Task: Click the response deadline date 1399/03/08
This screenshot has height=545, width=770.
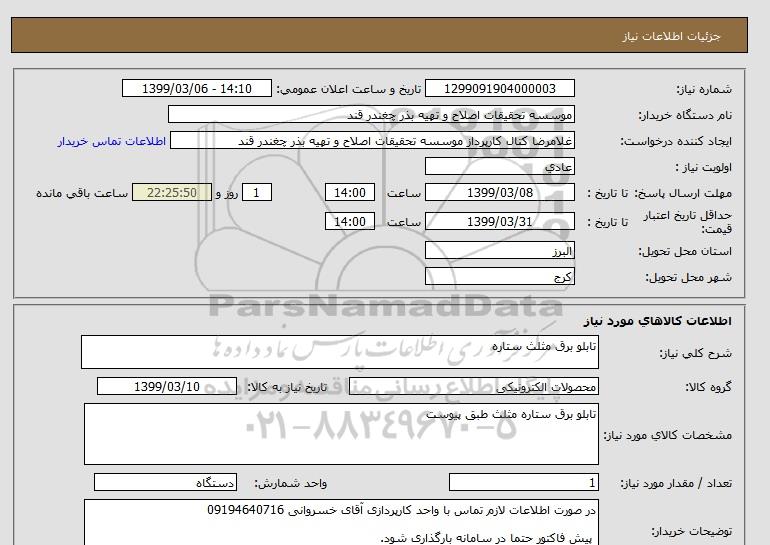Action: (499, 192)
